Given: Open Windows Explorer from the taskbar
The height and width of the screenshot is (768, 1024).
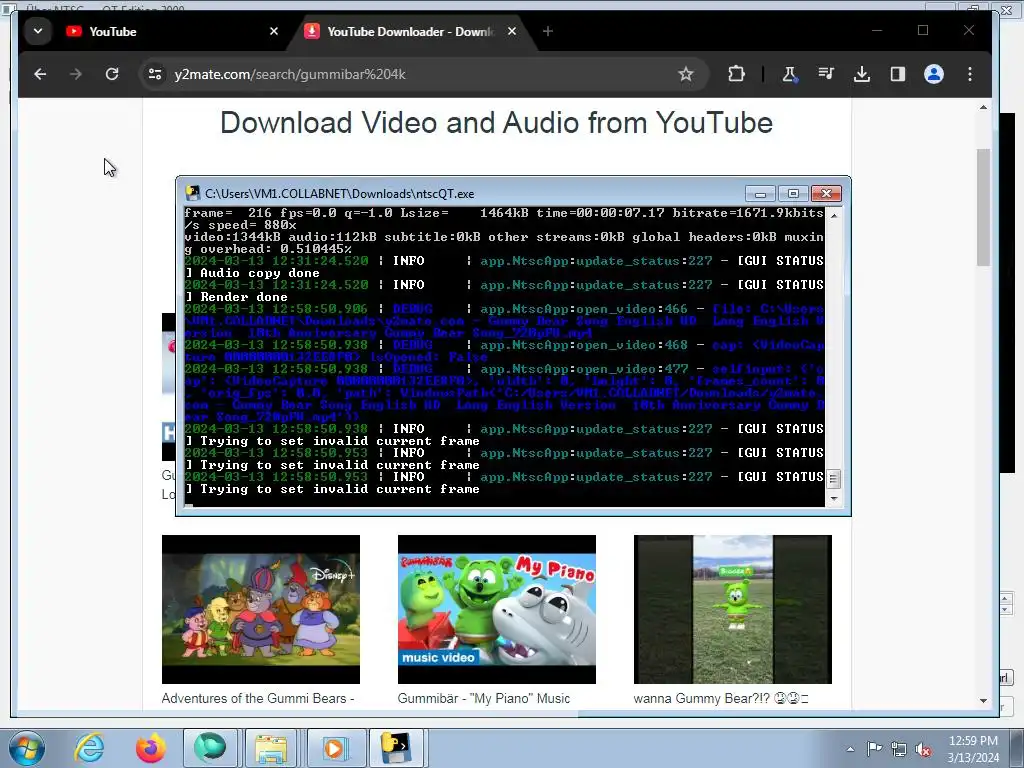Looking at the screenshot, I should (x=271, y=748).
